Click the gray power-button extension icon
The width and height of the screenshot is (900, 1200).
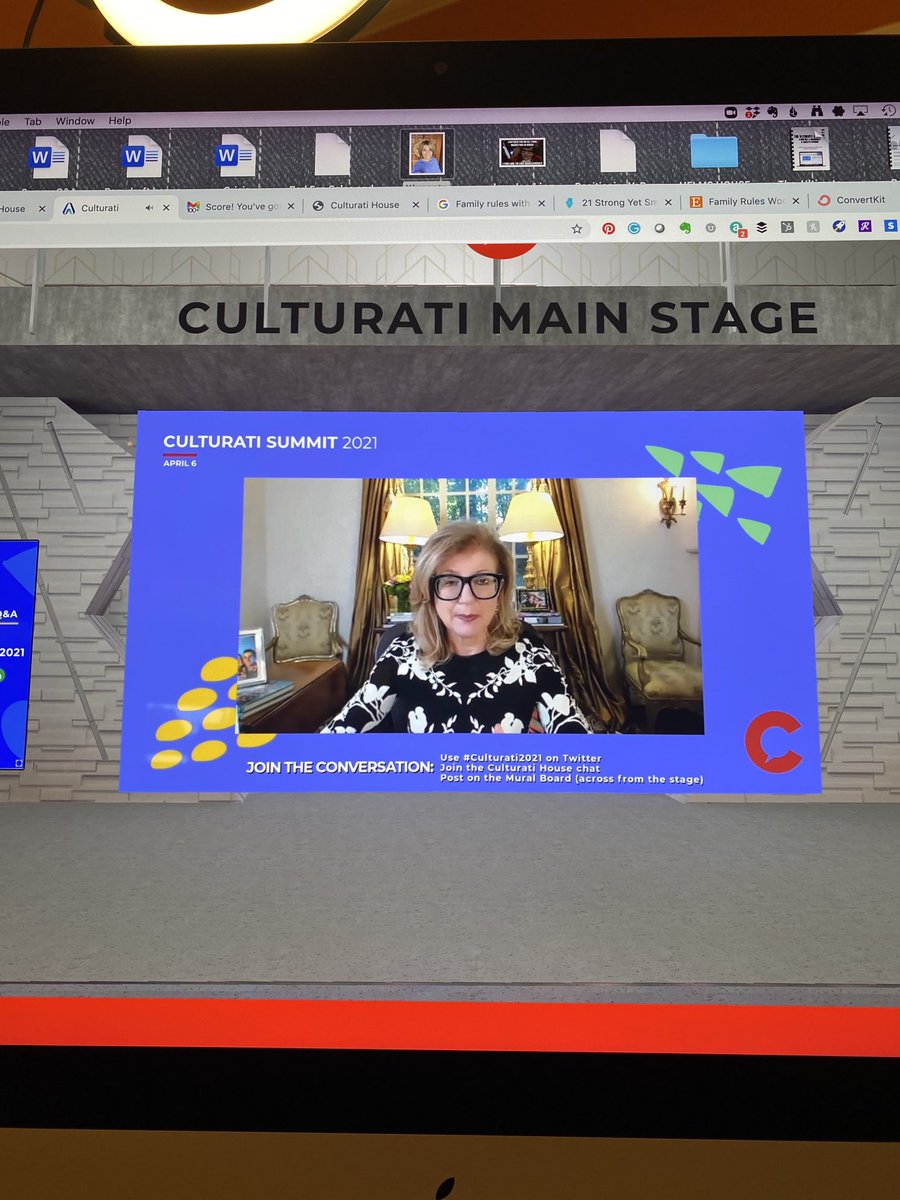click(x=711, y=227)
